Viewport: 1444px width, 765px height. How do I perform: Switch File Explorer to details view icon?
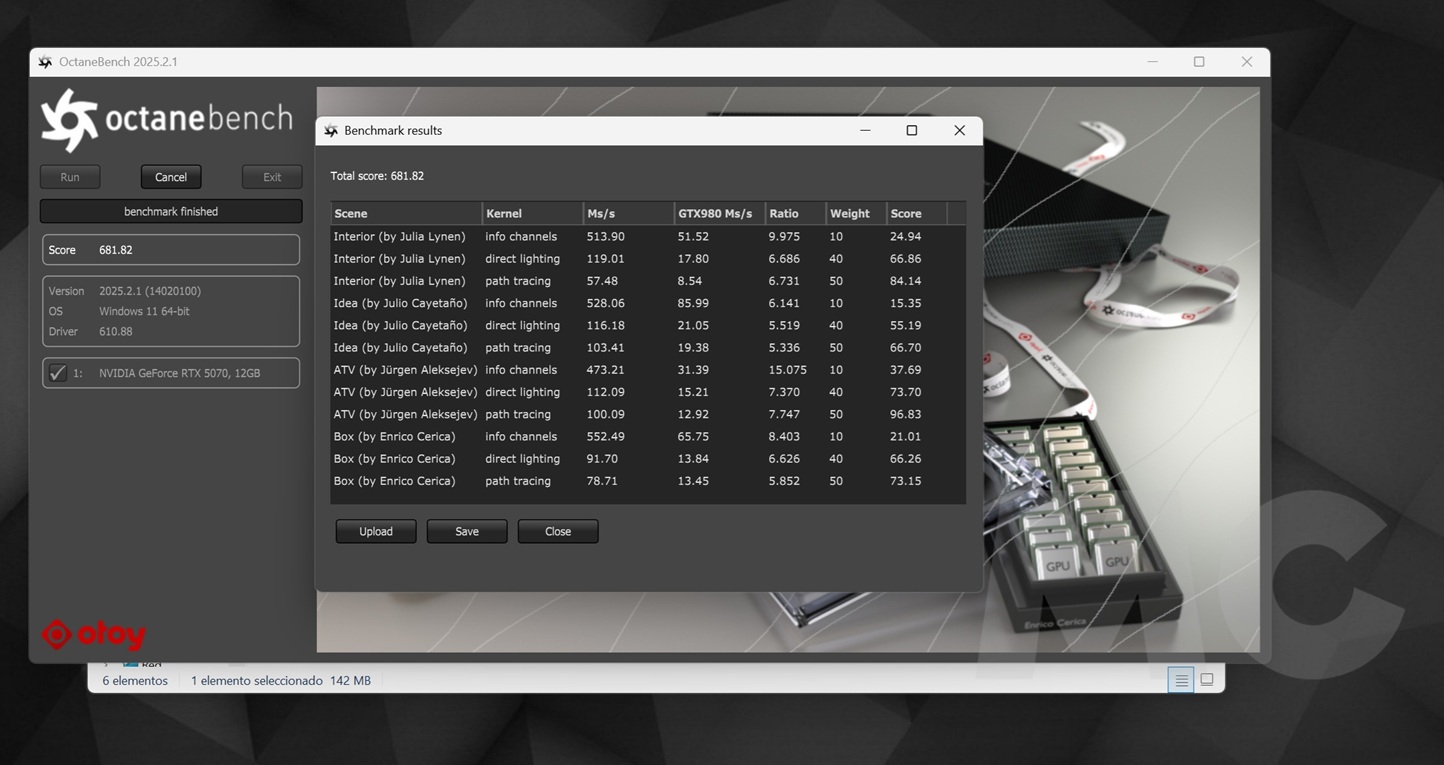[1181, 680]
